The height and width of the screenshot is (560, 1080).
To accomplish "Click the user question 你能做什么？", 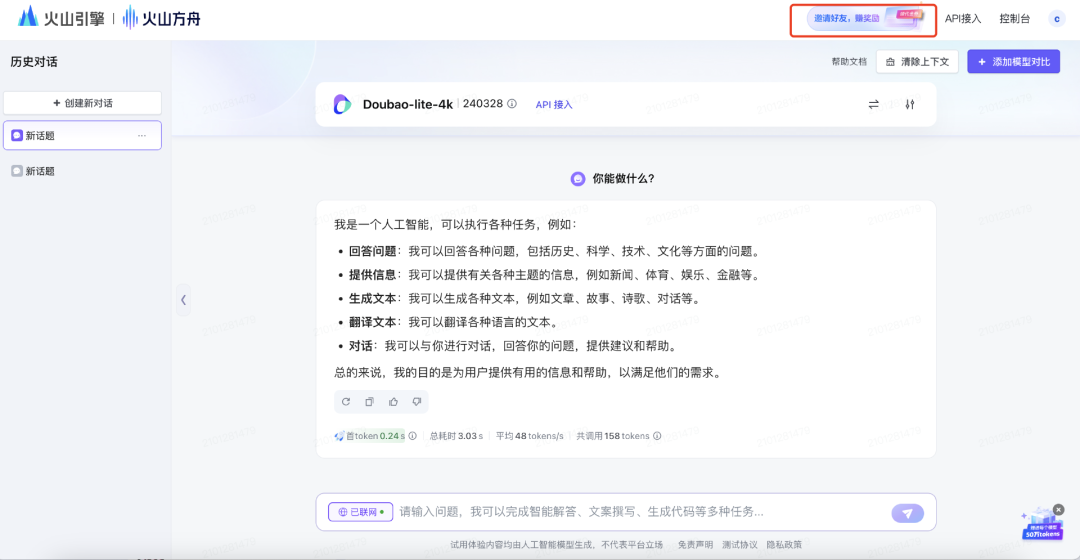I will coord(623,178).
